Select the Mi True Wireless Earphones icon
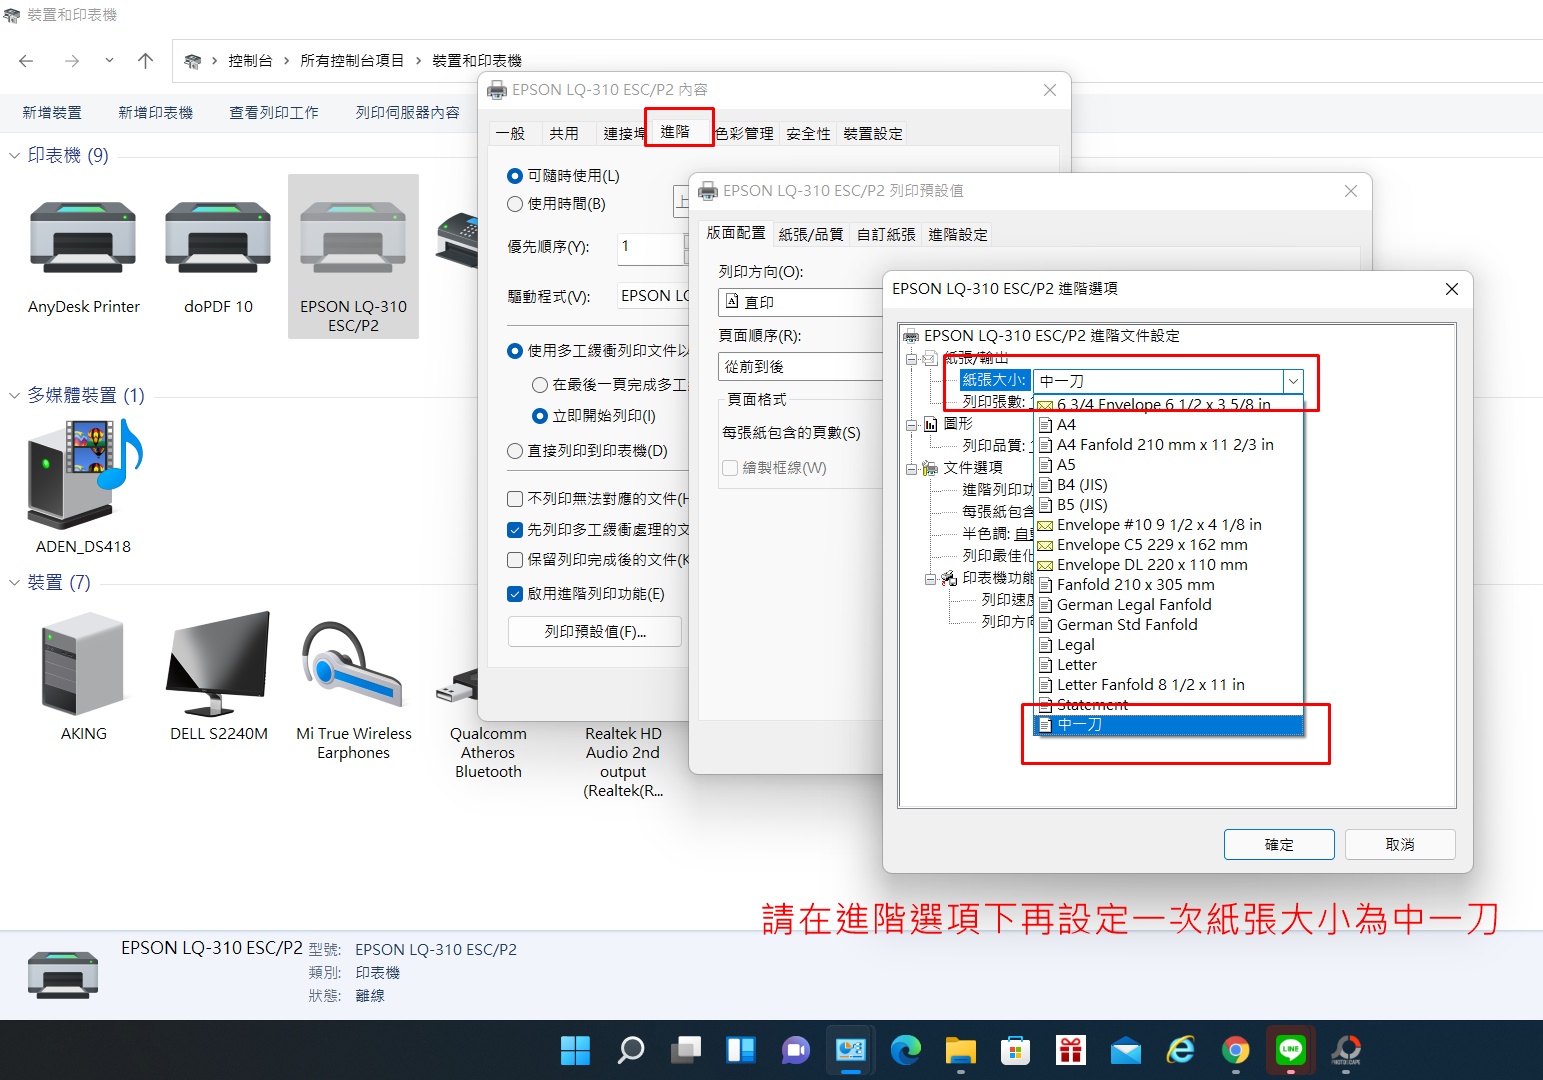1543x1080 pixels. (x=353, y=665)
